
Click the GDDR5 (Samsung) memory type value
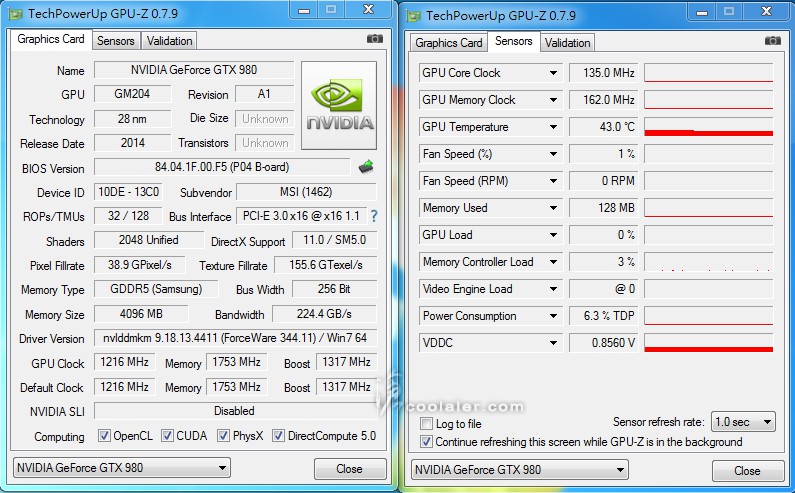156,289
